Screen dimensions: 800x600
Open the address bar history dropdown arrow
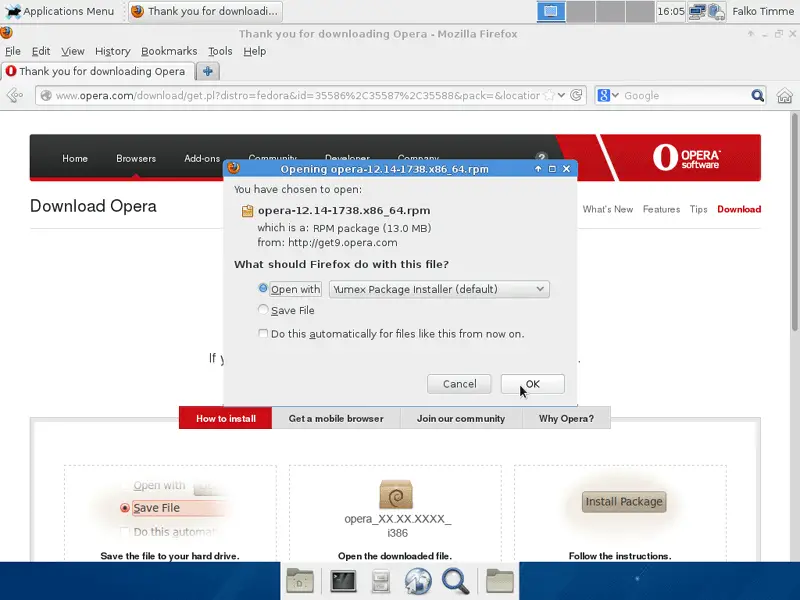(561, 95)
